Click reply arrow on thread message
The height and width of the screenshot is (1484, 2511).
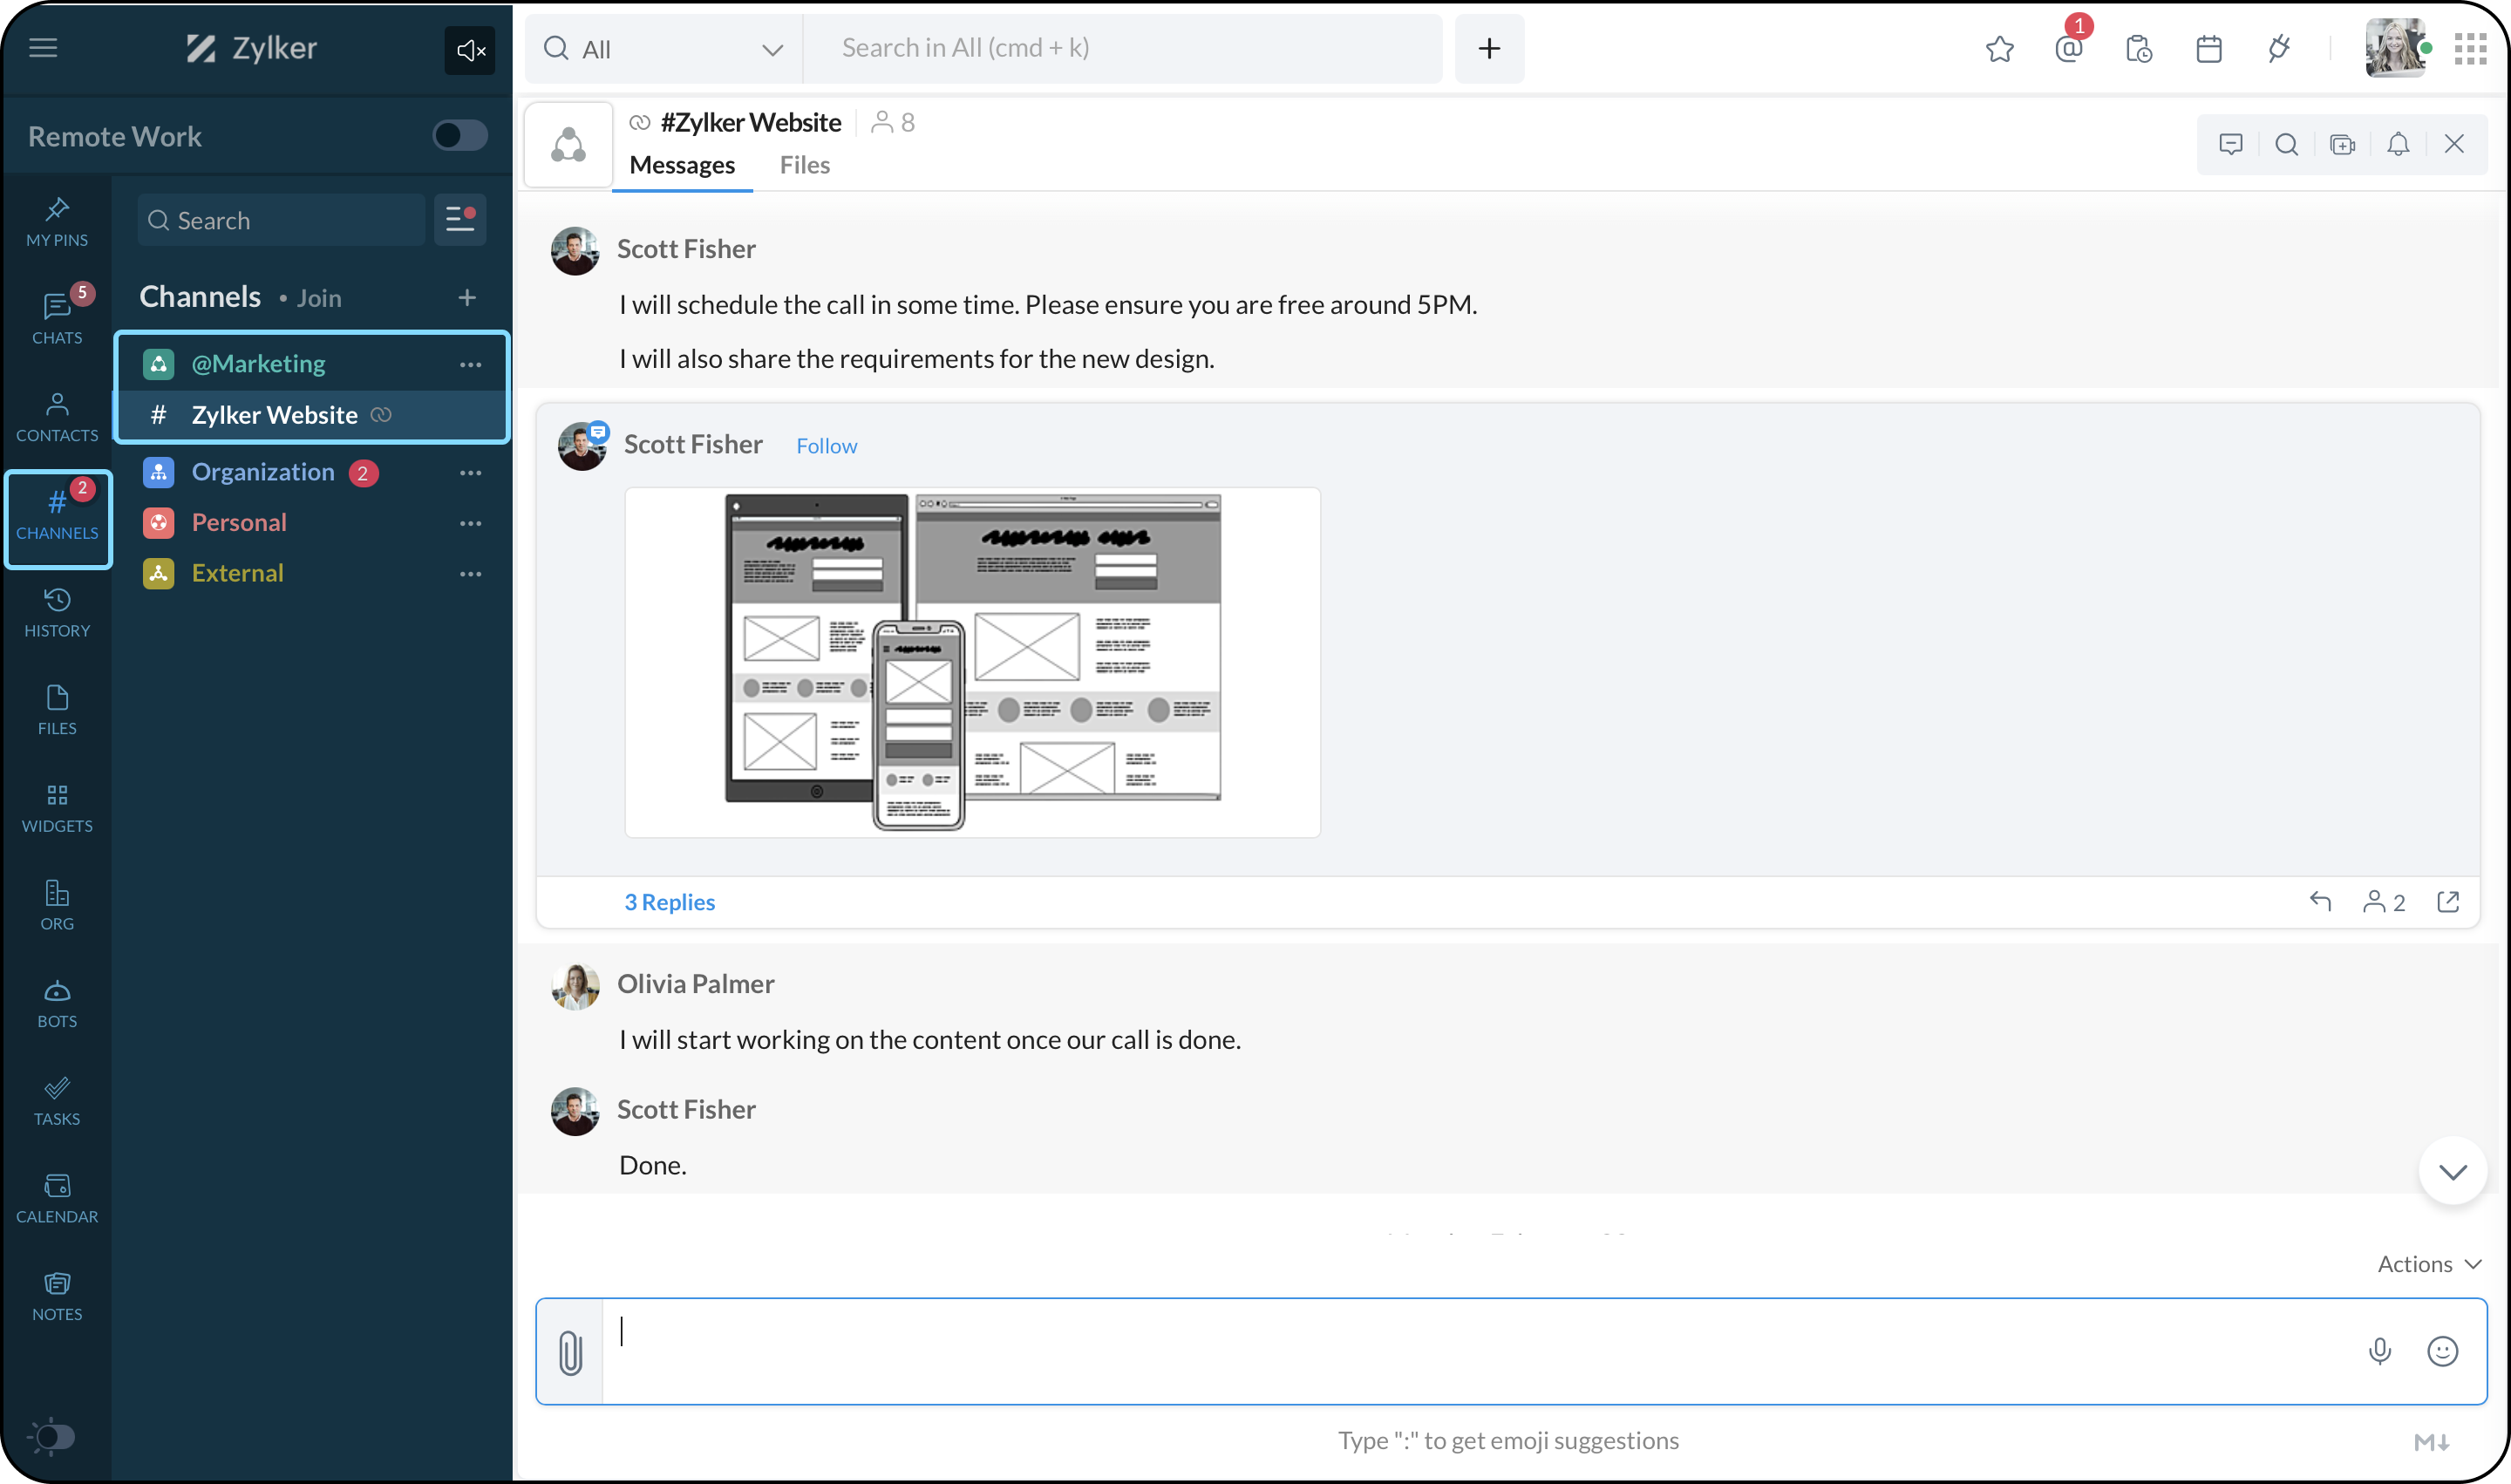coord(2320,902)
